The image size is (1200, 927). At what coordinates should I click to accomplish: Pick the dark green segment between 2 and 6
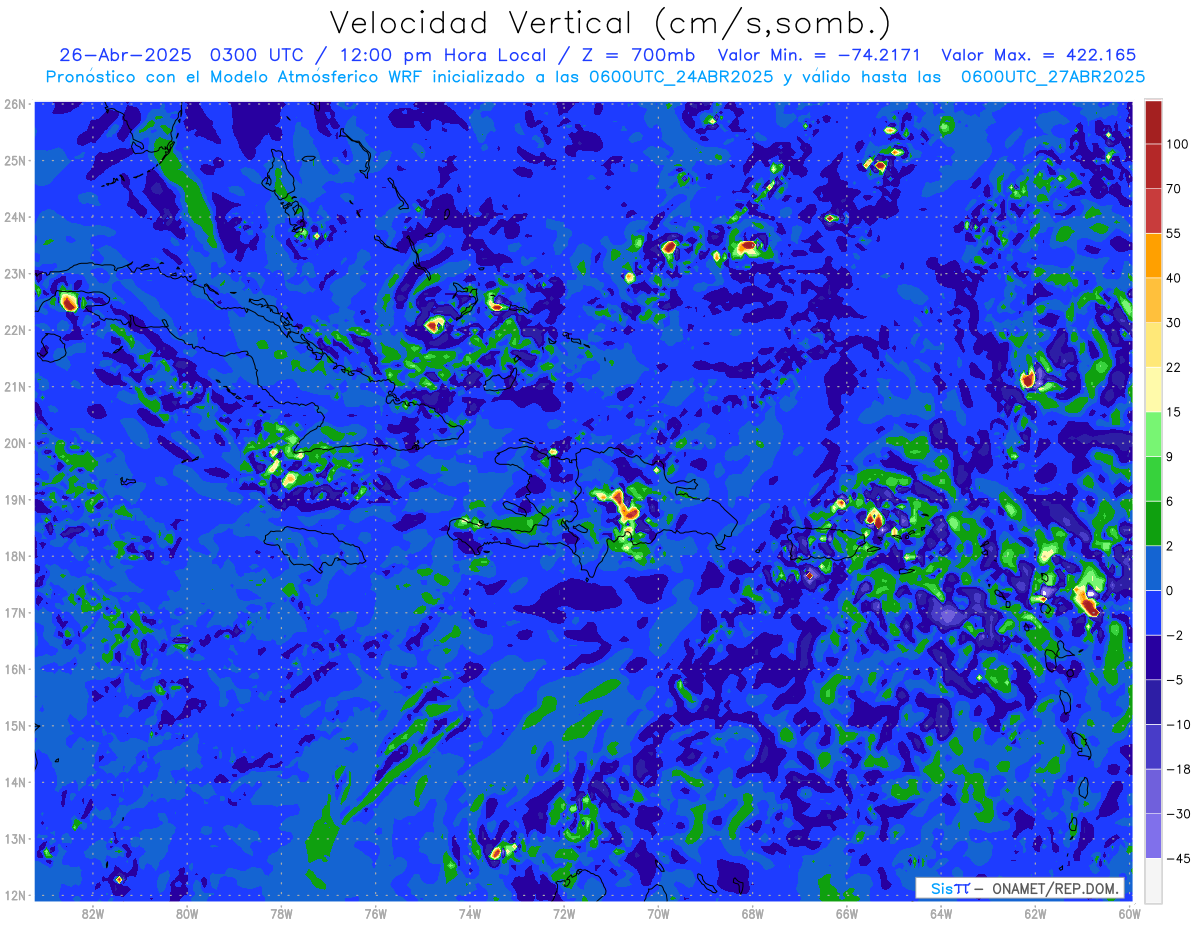tap(1153, 523)
